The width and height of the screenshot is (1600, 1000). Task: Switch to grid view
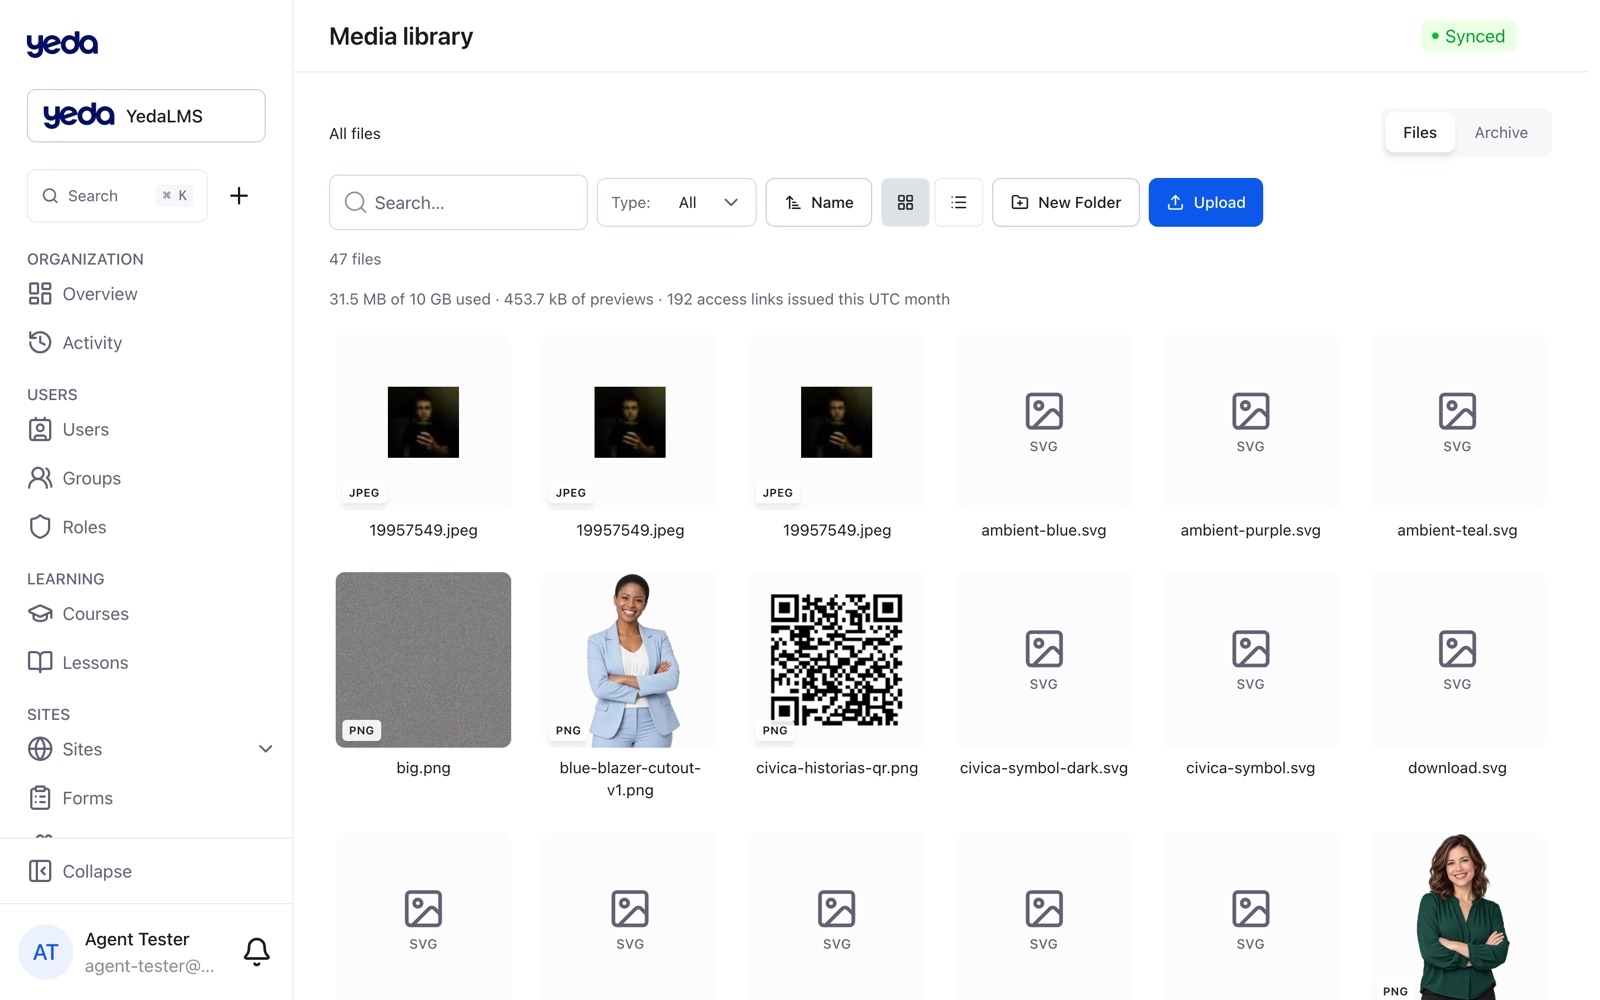905,202
